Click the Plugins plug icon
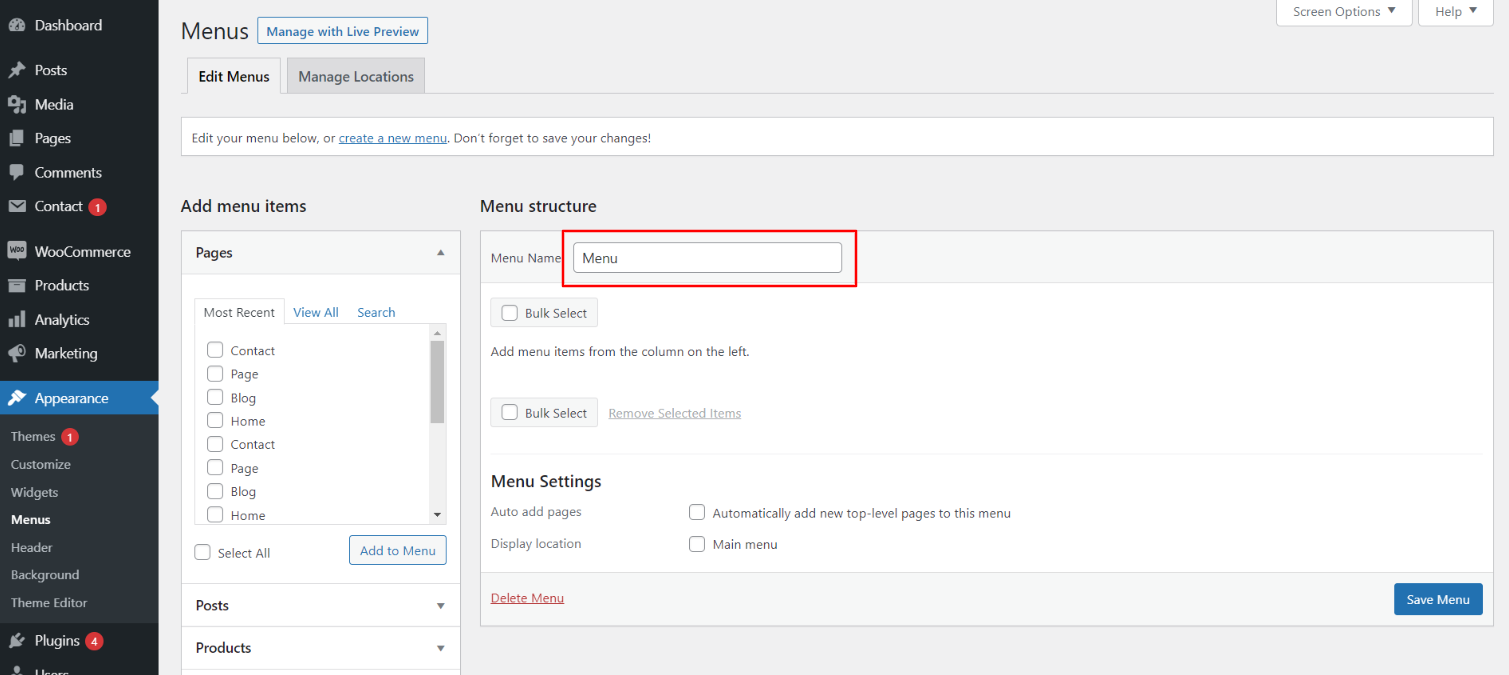Viewport: 1509px width, 675px height. click(16, 641)
